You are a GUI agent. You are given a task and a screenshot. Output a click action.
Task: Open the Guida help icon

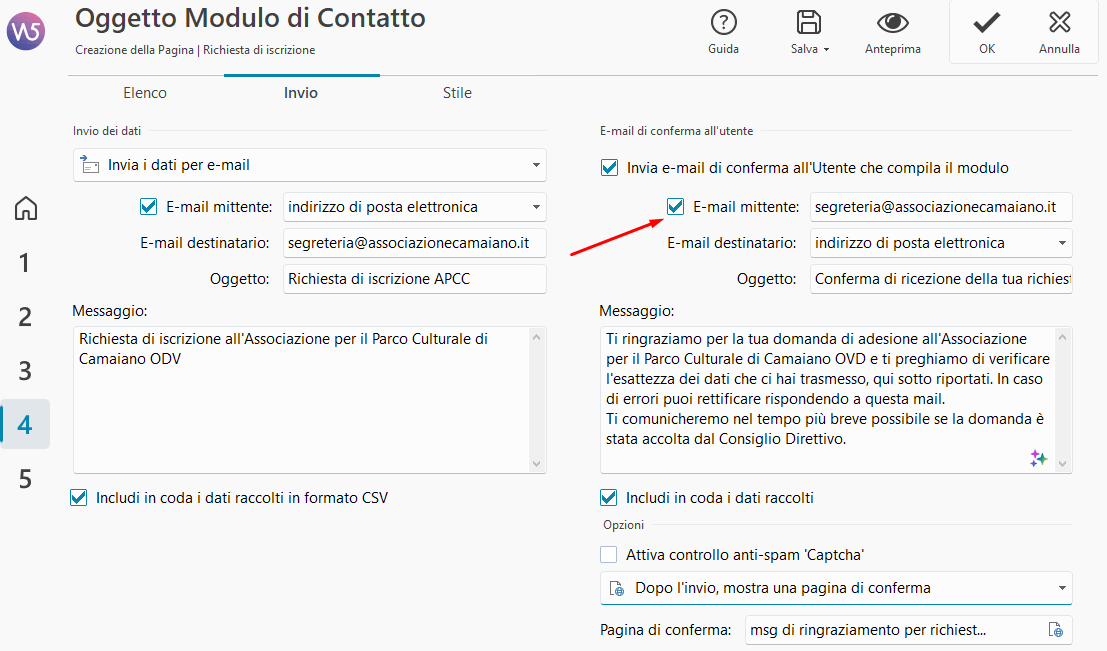pos(724,23)
